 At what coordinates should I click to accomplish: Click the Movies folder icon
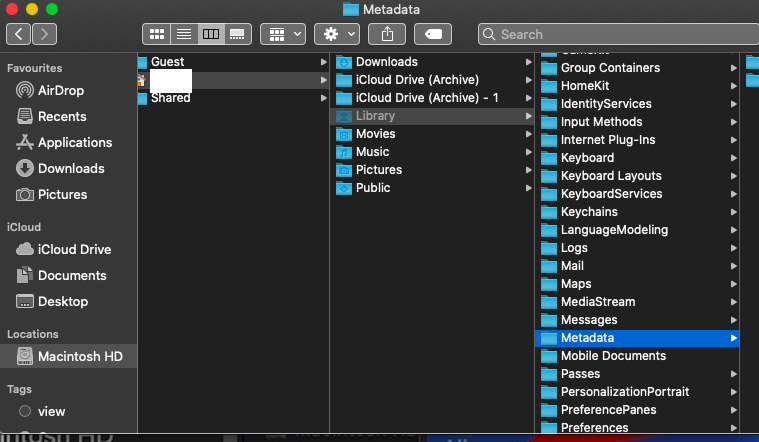[x=344, y=134]
